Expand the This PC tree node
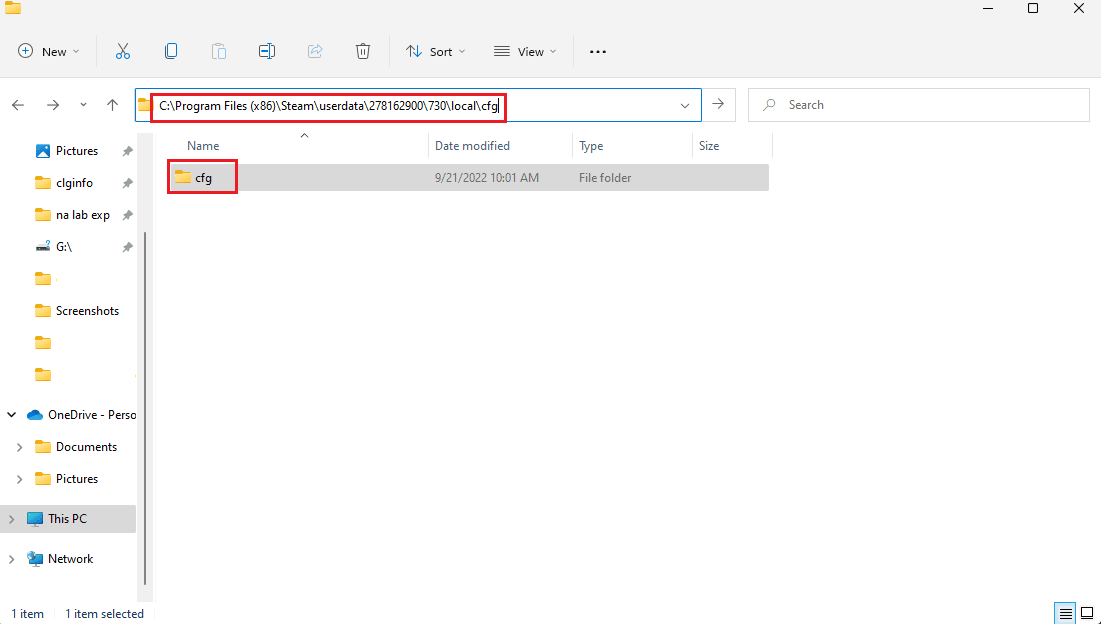The height and width of the screenshot is (624, 1101). tap(12, 519)
